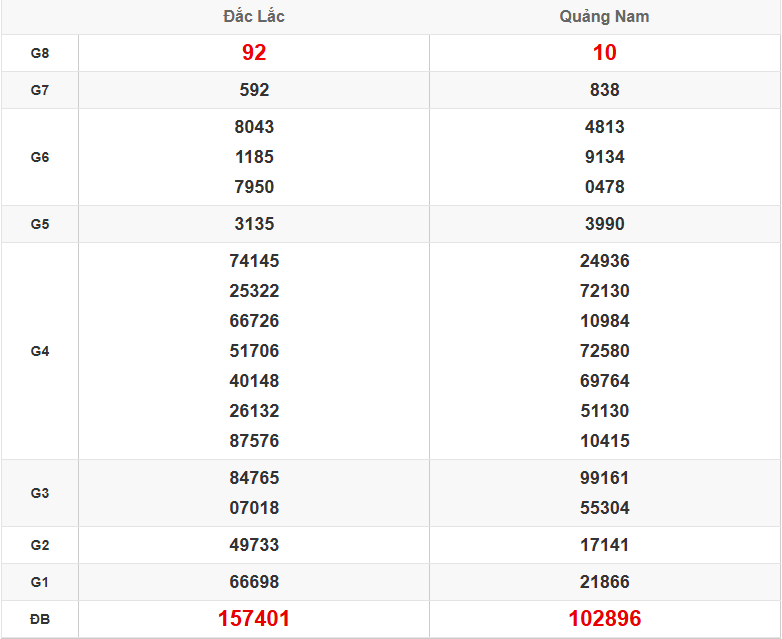782x639 pixels.
Task: Click Quảng Nam special prize 102896
Action: coord(604,619)
